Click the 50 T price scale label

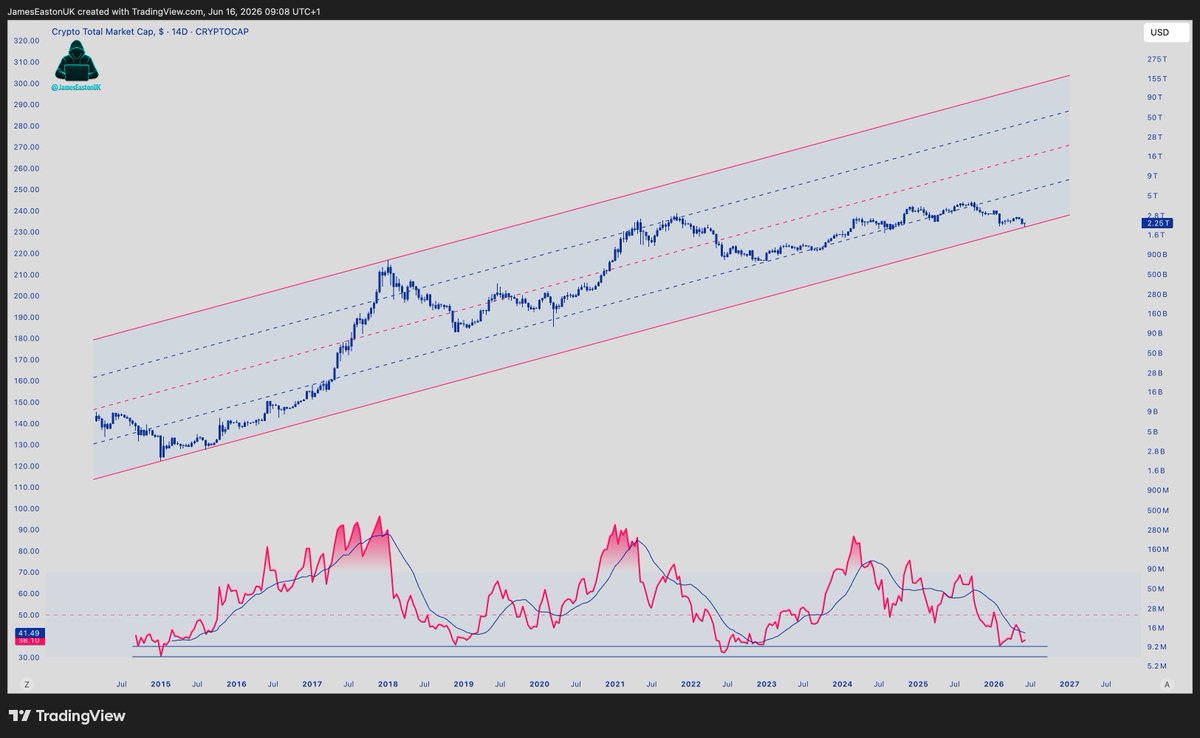tap(1155, 117)
